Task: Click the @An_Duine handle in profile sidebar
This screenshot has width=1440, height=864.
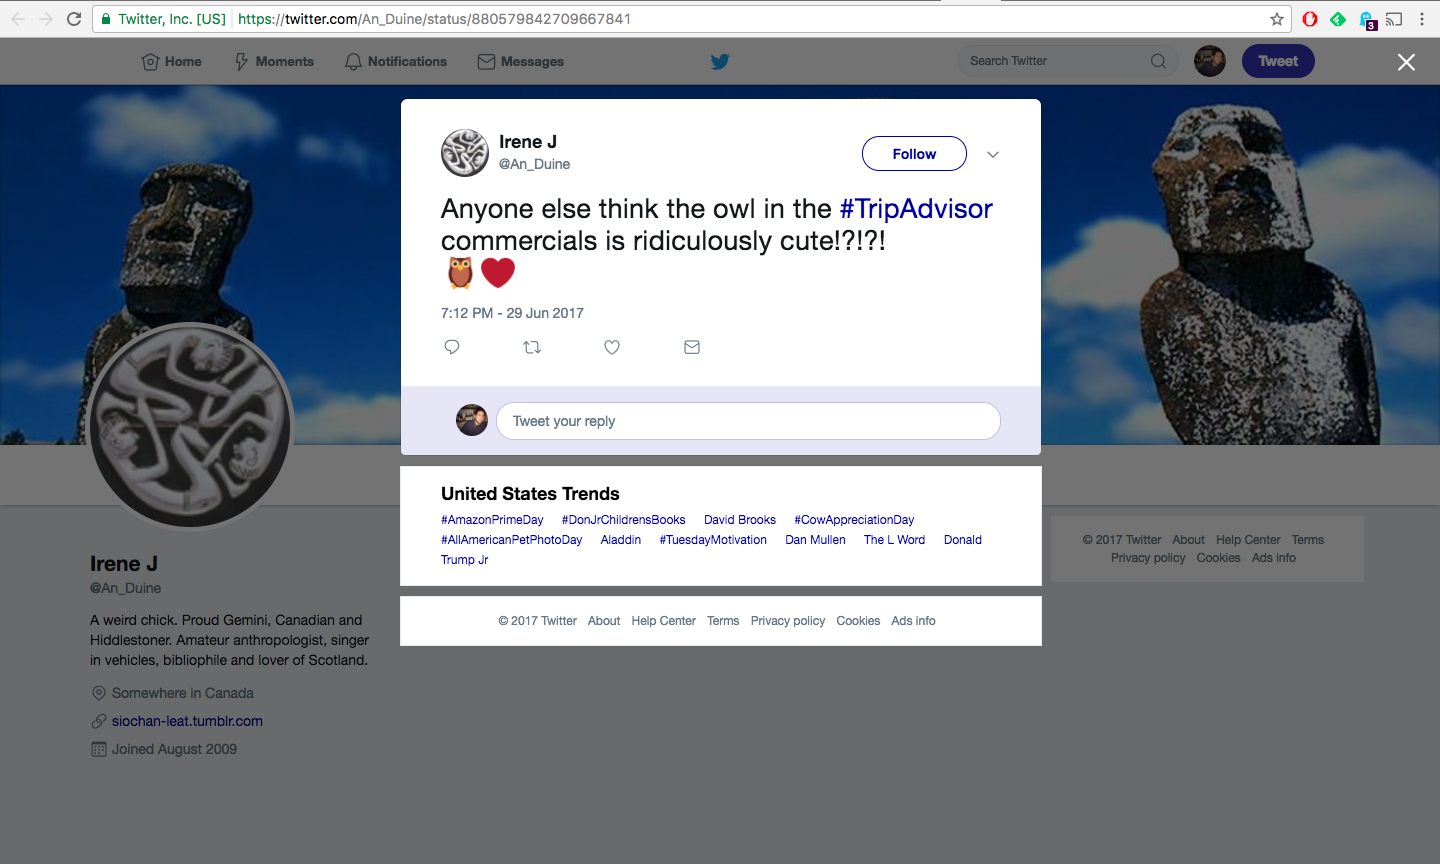Action: tap(125, 588)
